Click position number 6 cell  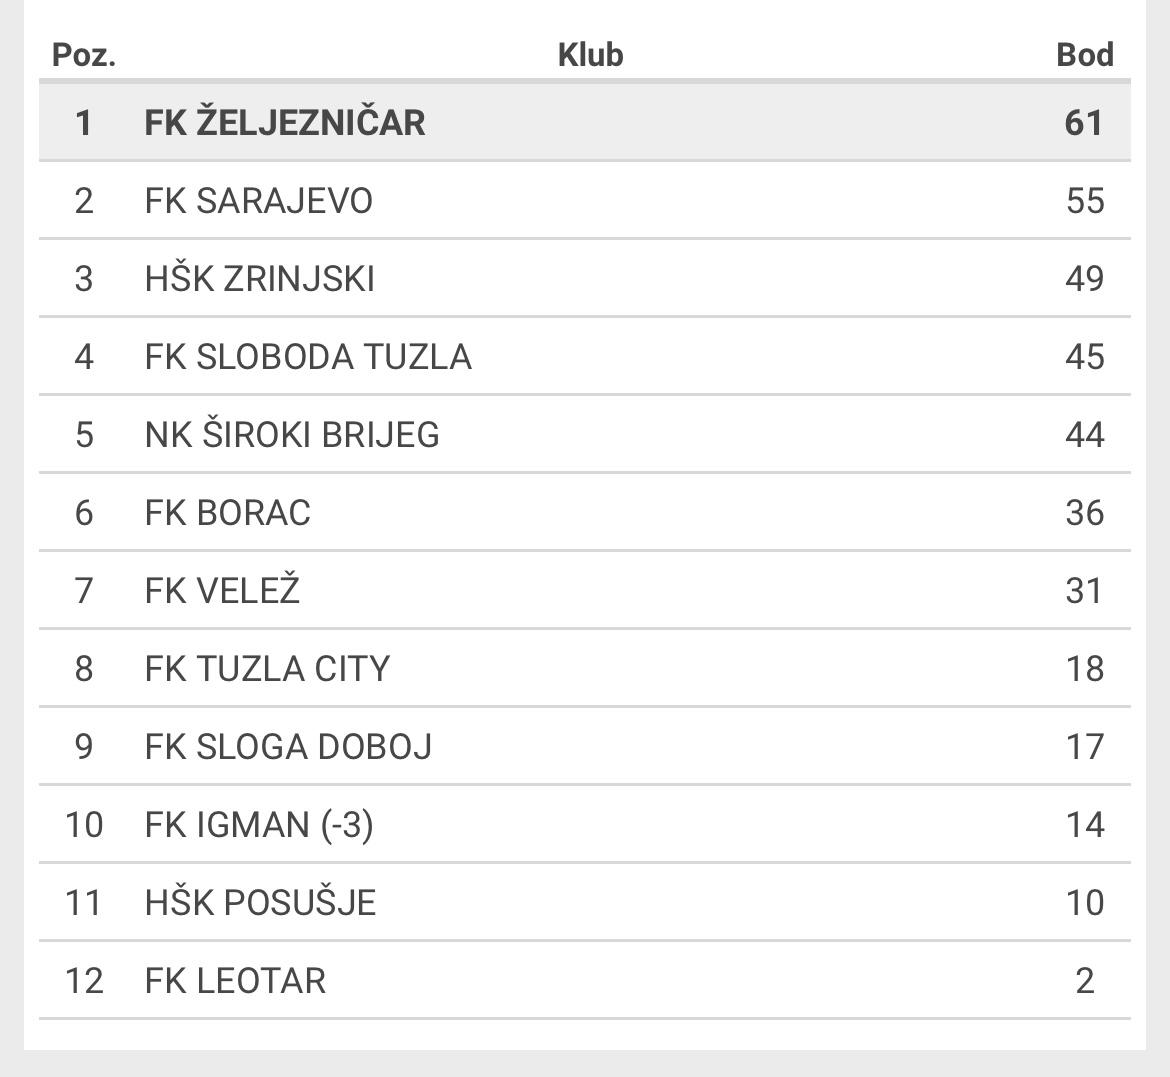click(x=84, y=513)
